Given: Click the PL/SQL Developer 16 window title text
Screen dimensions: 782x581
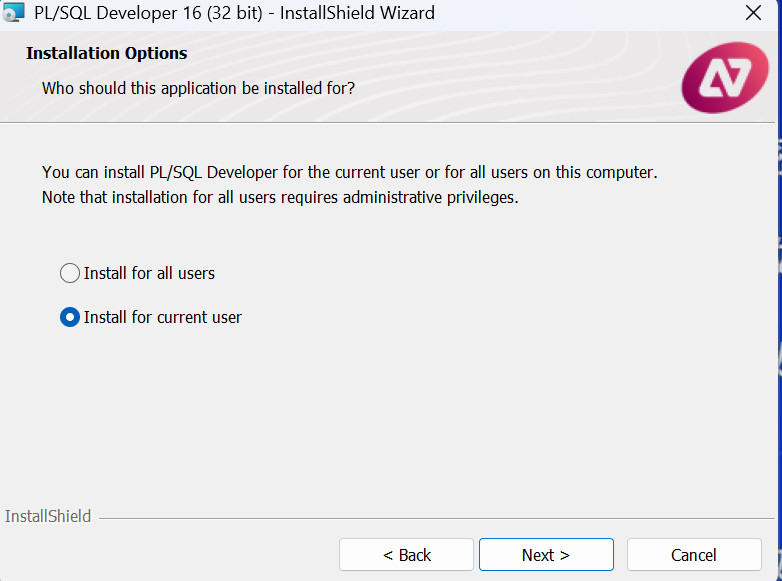Looking at the screenshot, I should tap(234, 14).
